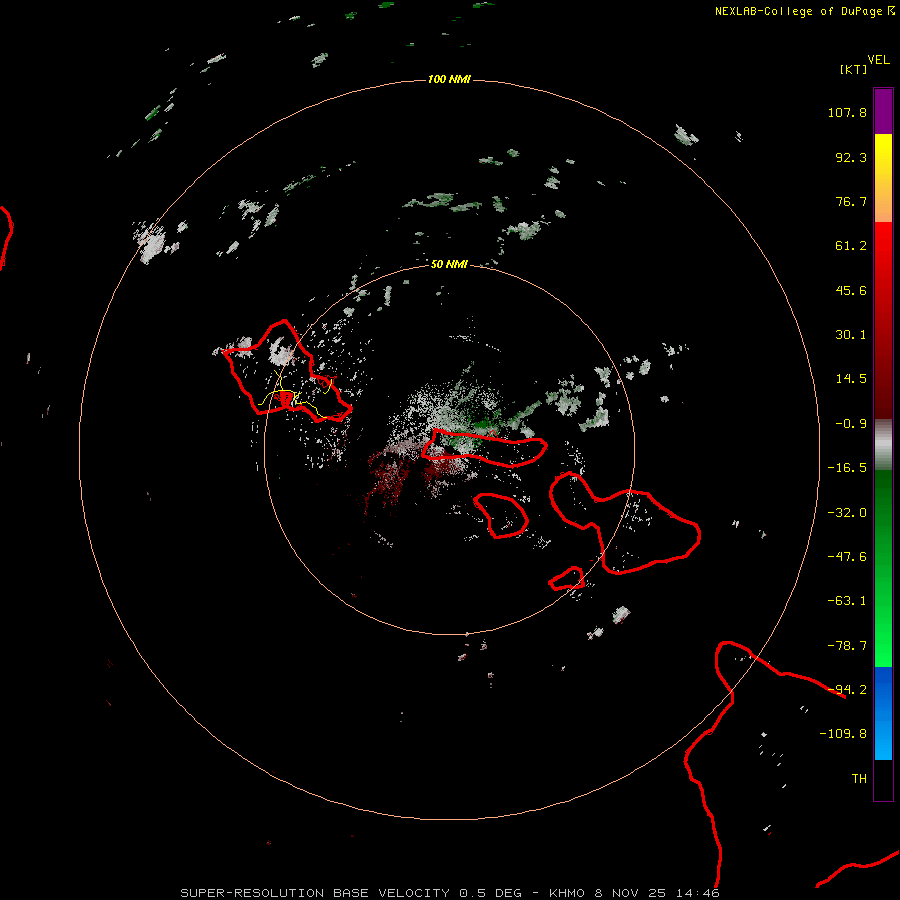
Task: Click the -0.9 velocity scale label
Action: [851, 424]
